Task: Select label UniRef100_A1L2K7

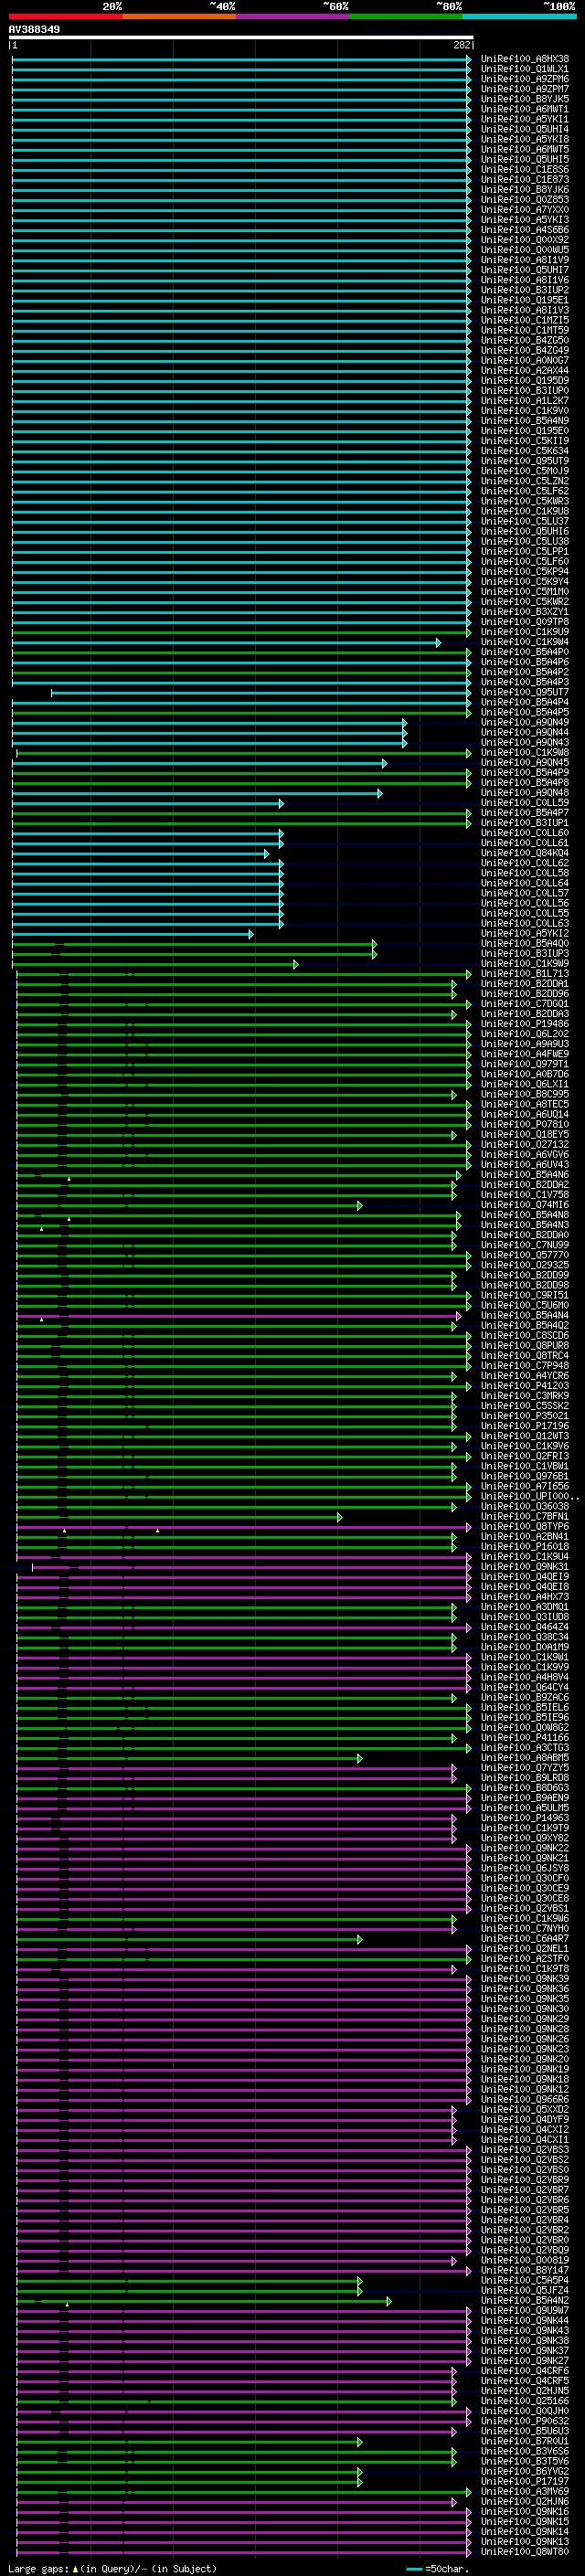Action: tap(524, 400)
